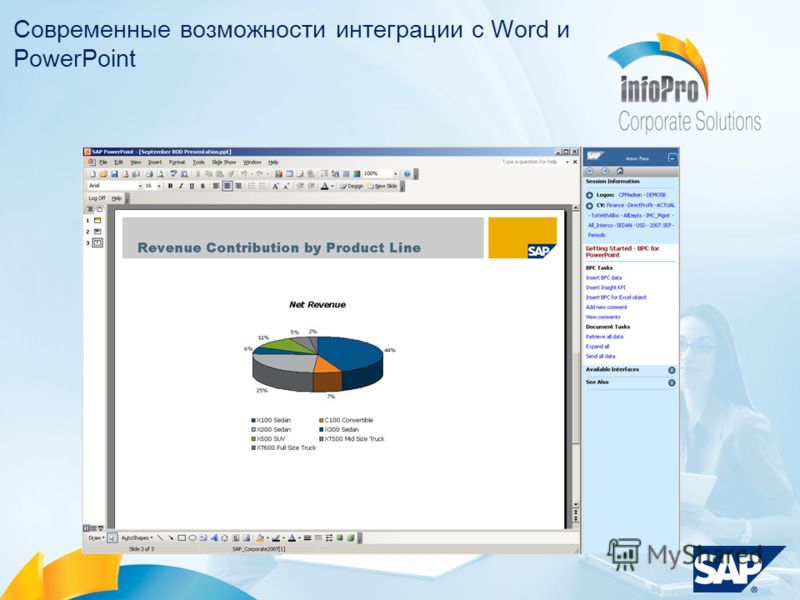Open the Draw menu dropdown
Screen dimensions: 800x600
pyautogui.click(x=96, y=538)
